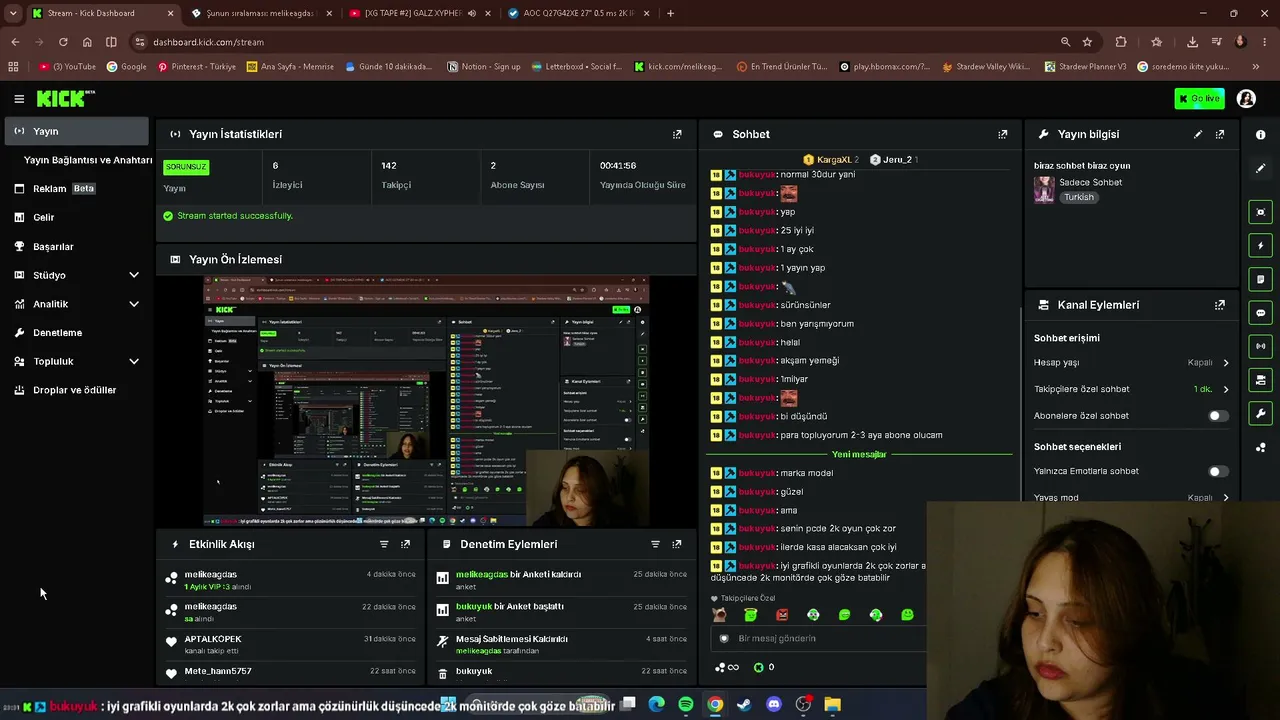This screenshot has height=720, width=1280.
Task: Click the green Go live button
Action: pyautogui.click(x=1200, y=99)
